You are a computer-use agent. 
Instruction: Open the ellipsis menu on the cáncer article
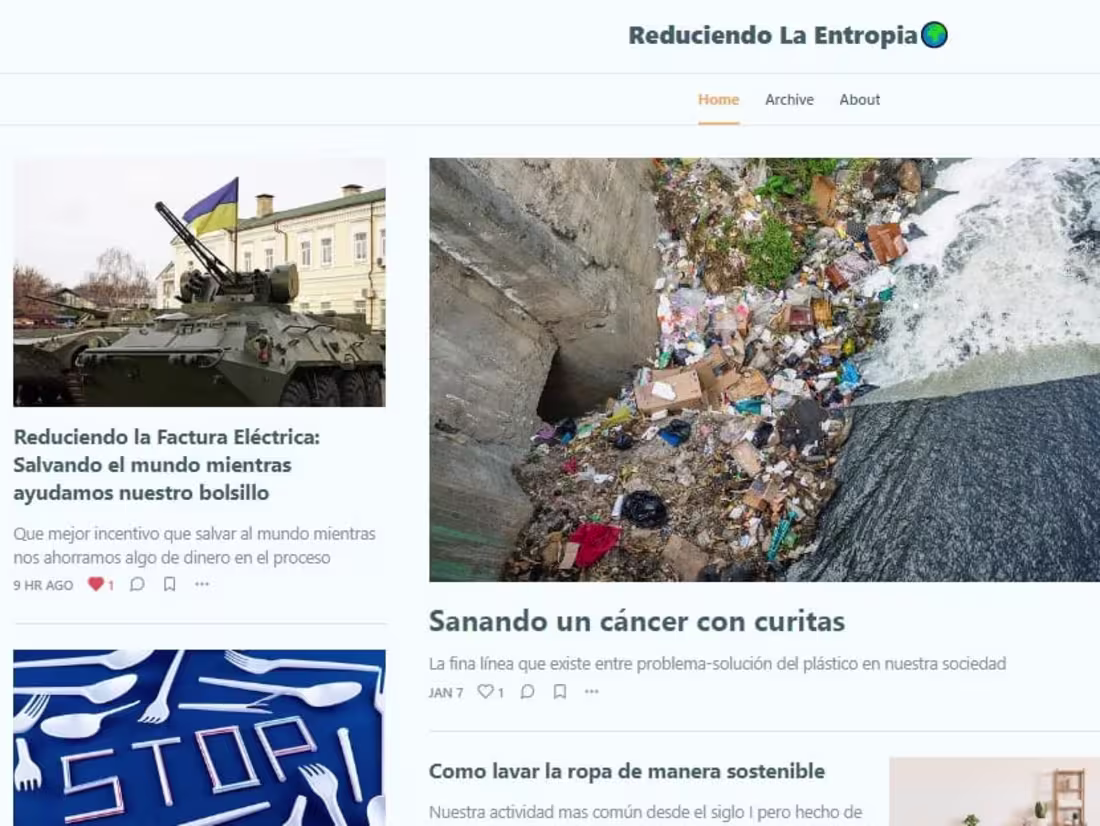(592, 691)
